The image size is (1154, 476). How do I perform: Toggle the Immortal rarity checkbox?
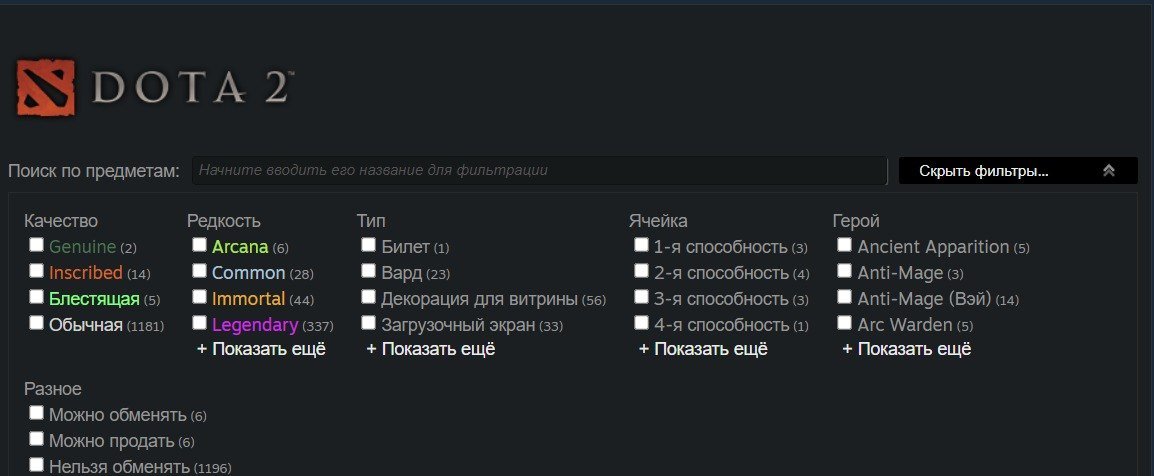tap(199, 296)
